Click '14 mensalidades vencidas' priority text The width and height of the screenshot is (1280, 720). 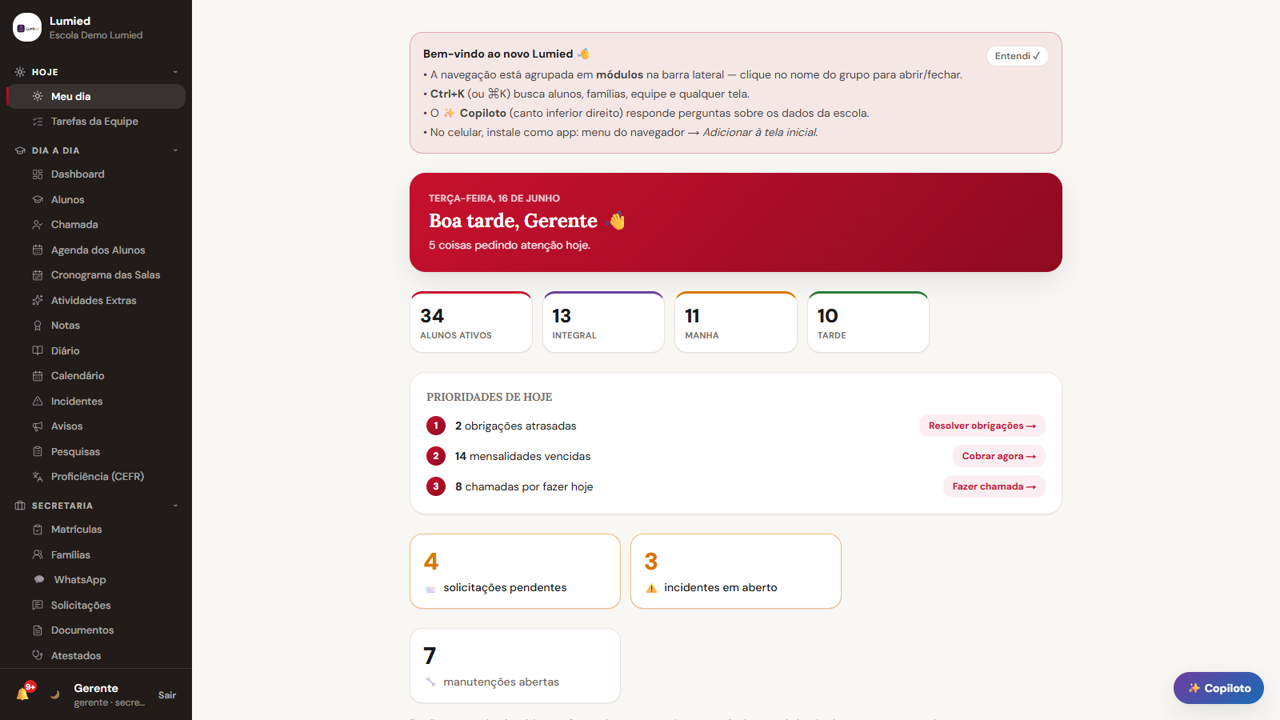coord(523,456)
